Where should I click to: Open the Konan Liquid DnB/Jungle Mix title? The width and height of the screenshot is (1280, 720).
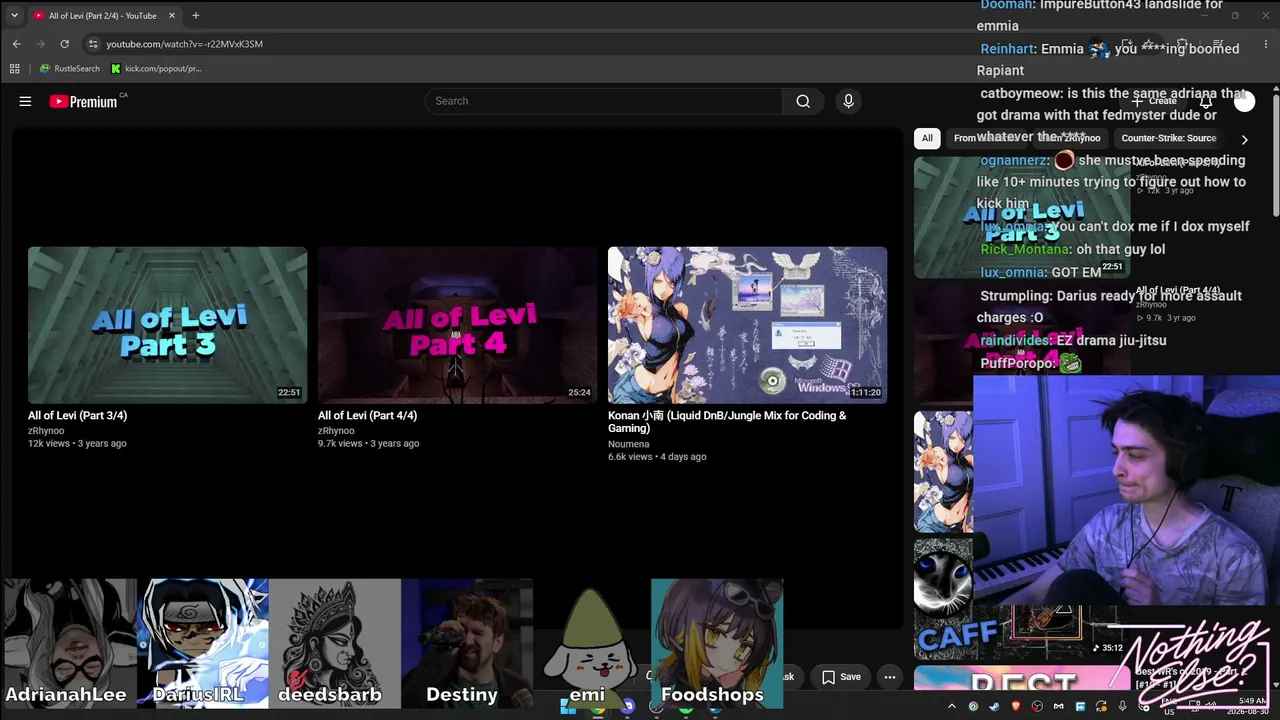727,422
